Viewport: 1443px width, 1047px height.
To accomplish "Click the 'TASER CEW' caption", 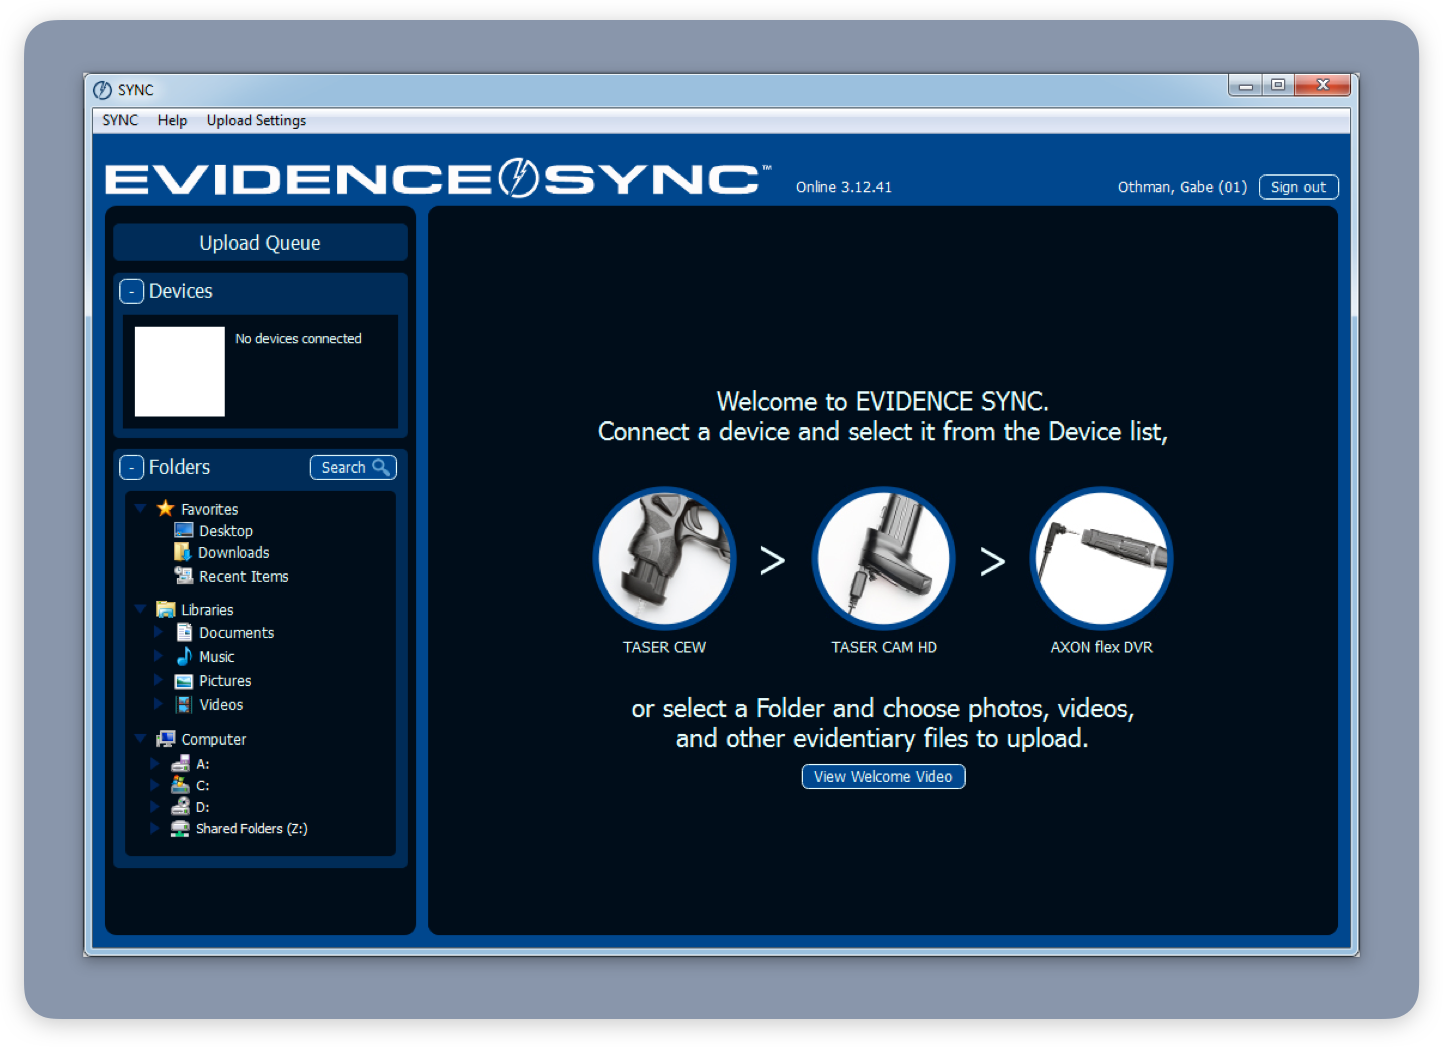I will click(x=664, y=648).
